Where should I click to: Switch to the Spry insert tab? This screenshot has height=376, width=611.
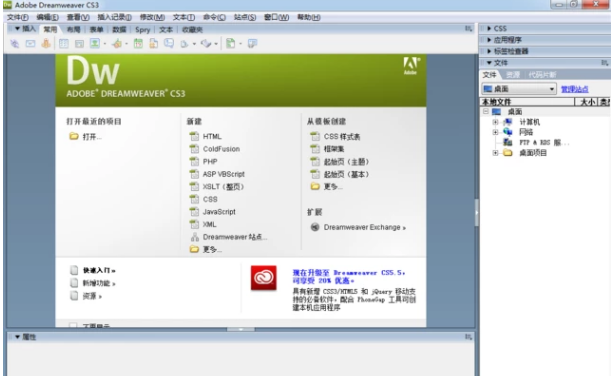(x=143, y=30)
